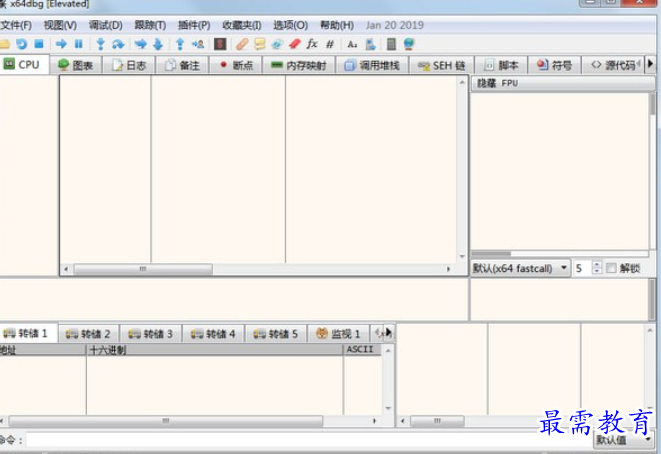Open the Scylla plugin icon
The image size is (661, 454).
point(220,44)
